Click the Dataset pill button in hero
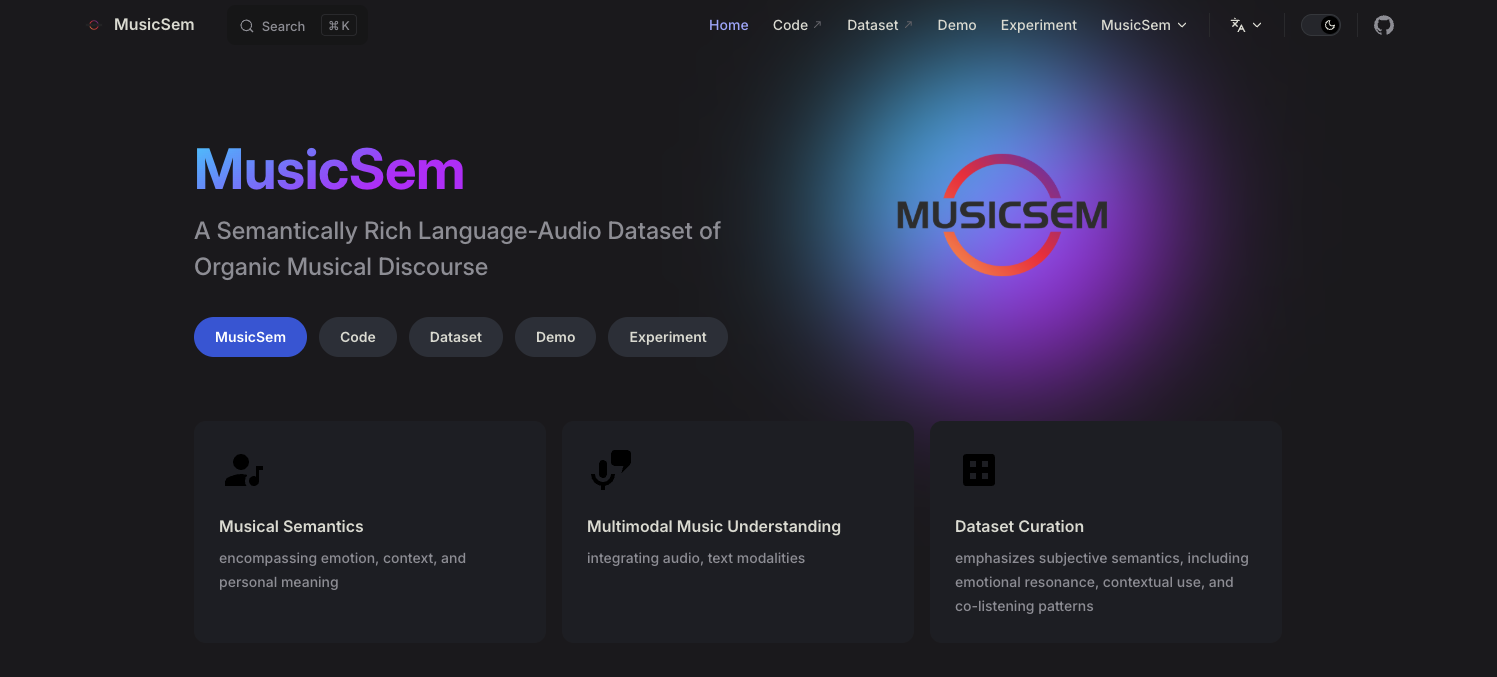 point(456,337)
